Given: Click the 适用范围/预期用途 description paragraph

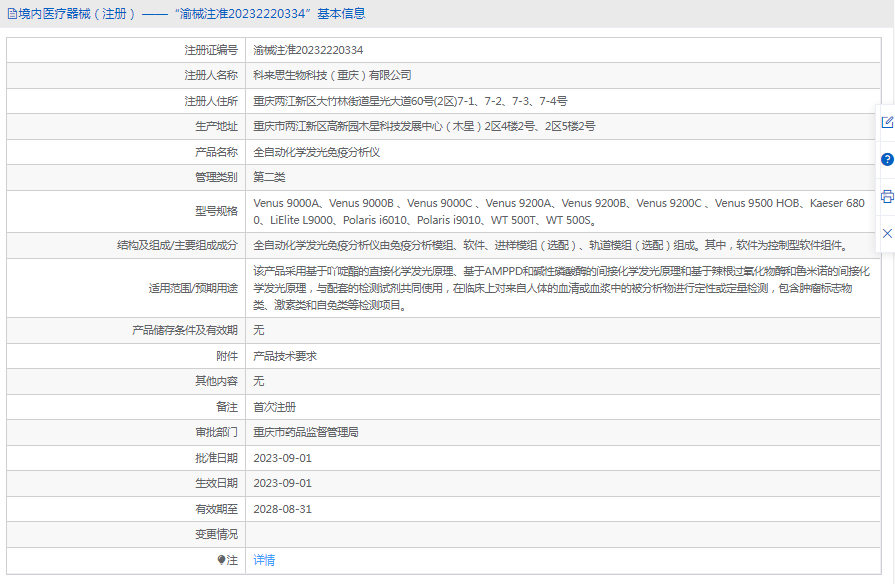Looking at the screenshot, I should tap(562, 288).
